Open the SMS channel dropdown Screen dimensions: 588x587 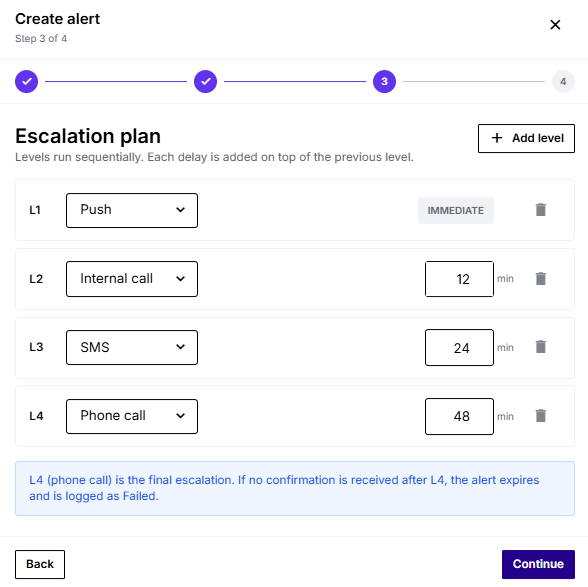132,347
